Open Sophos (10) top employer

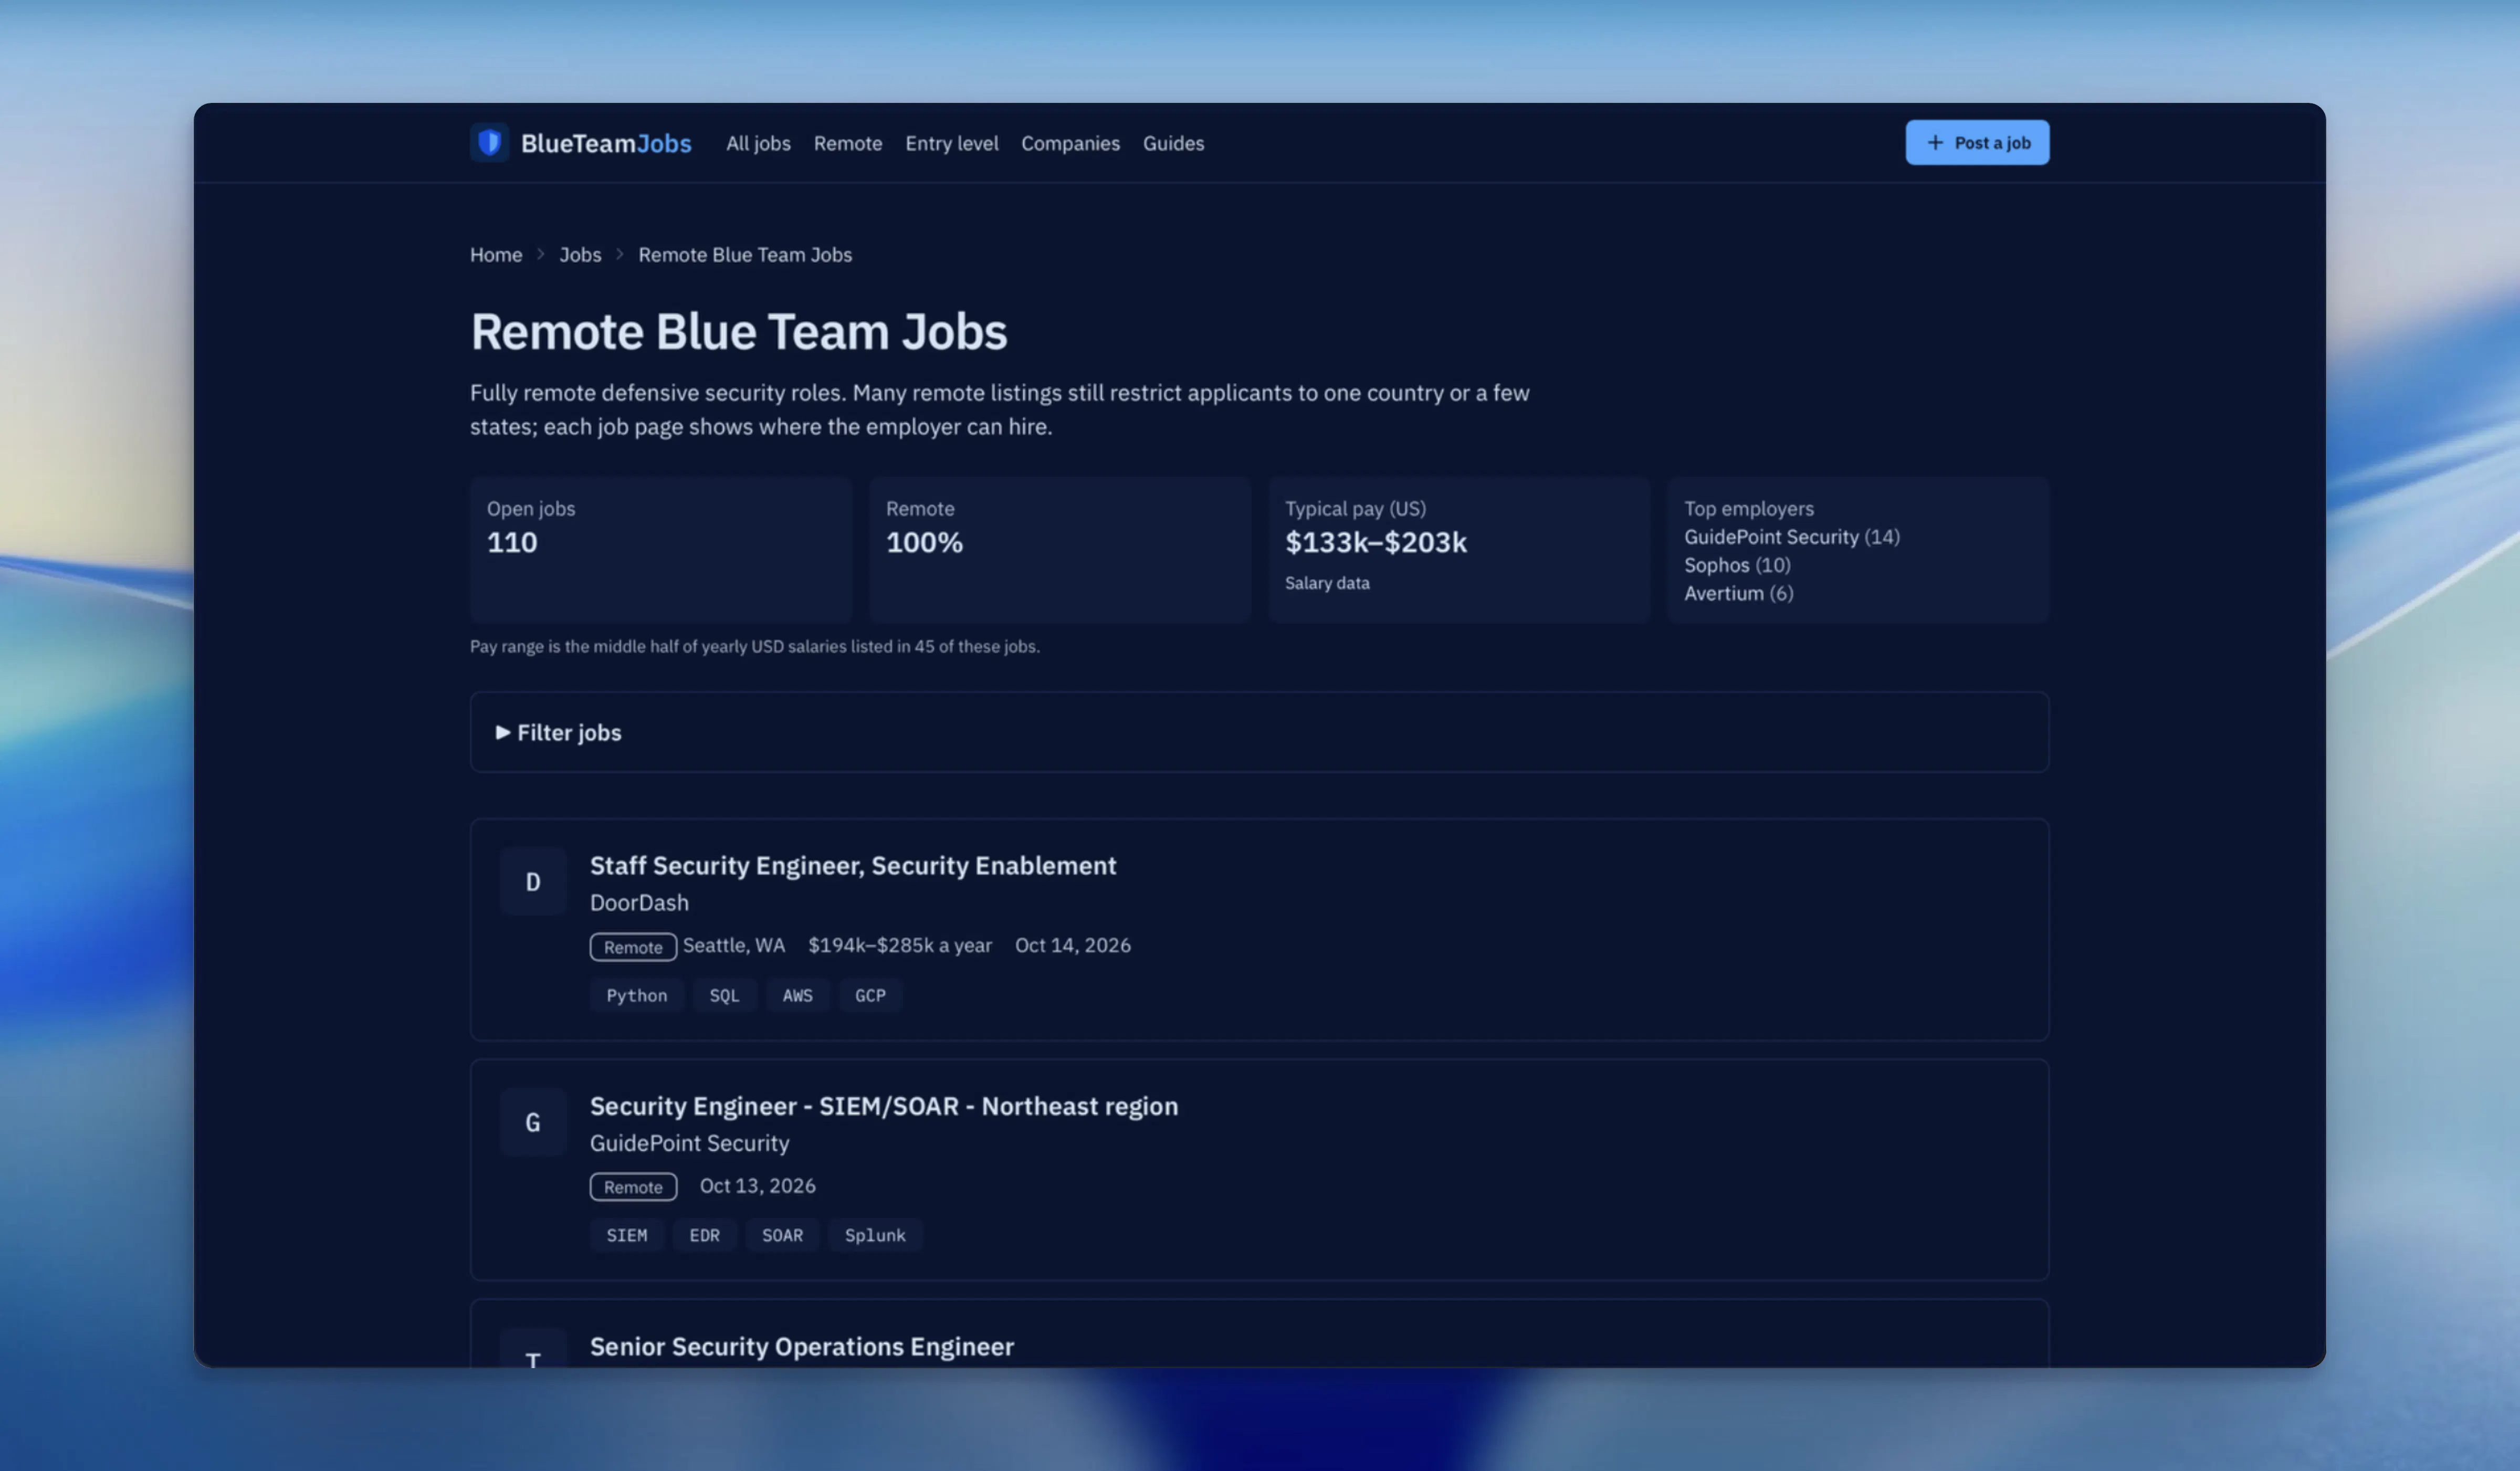pos(1737,565)
